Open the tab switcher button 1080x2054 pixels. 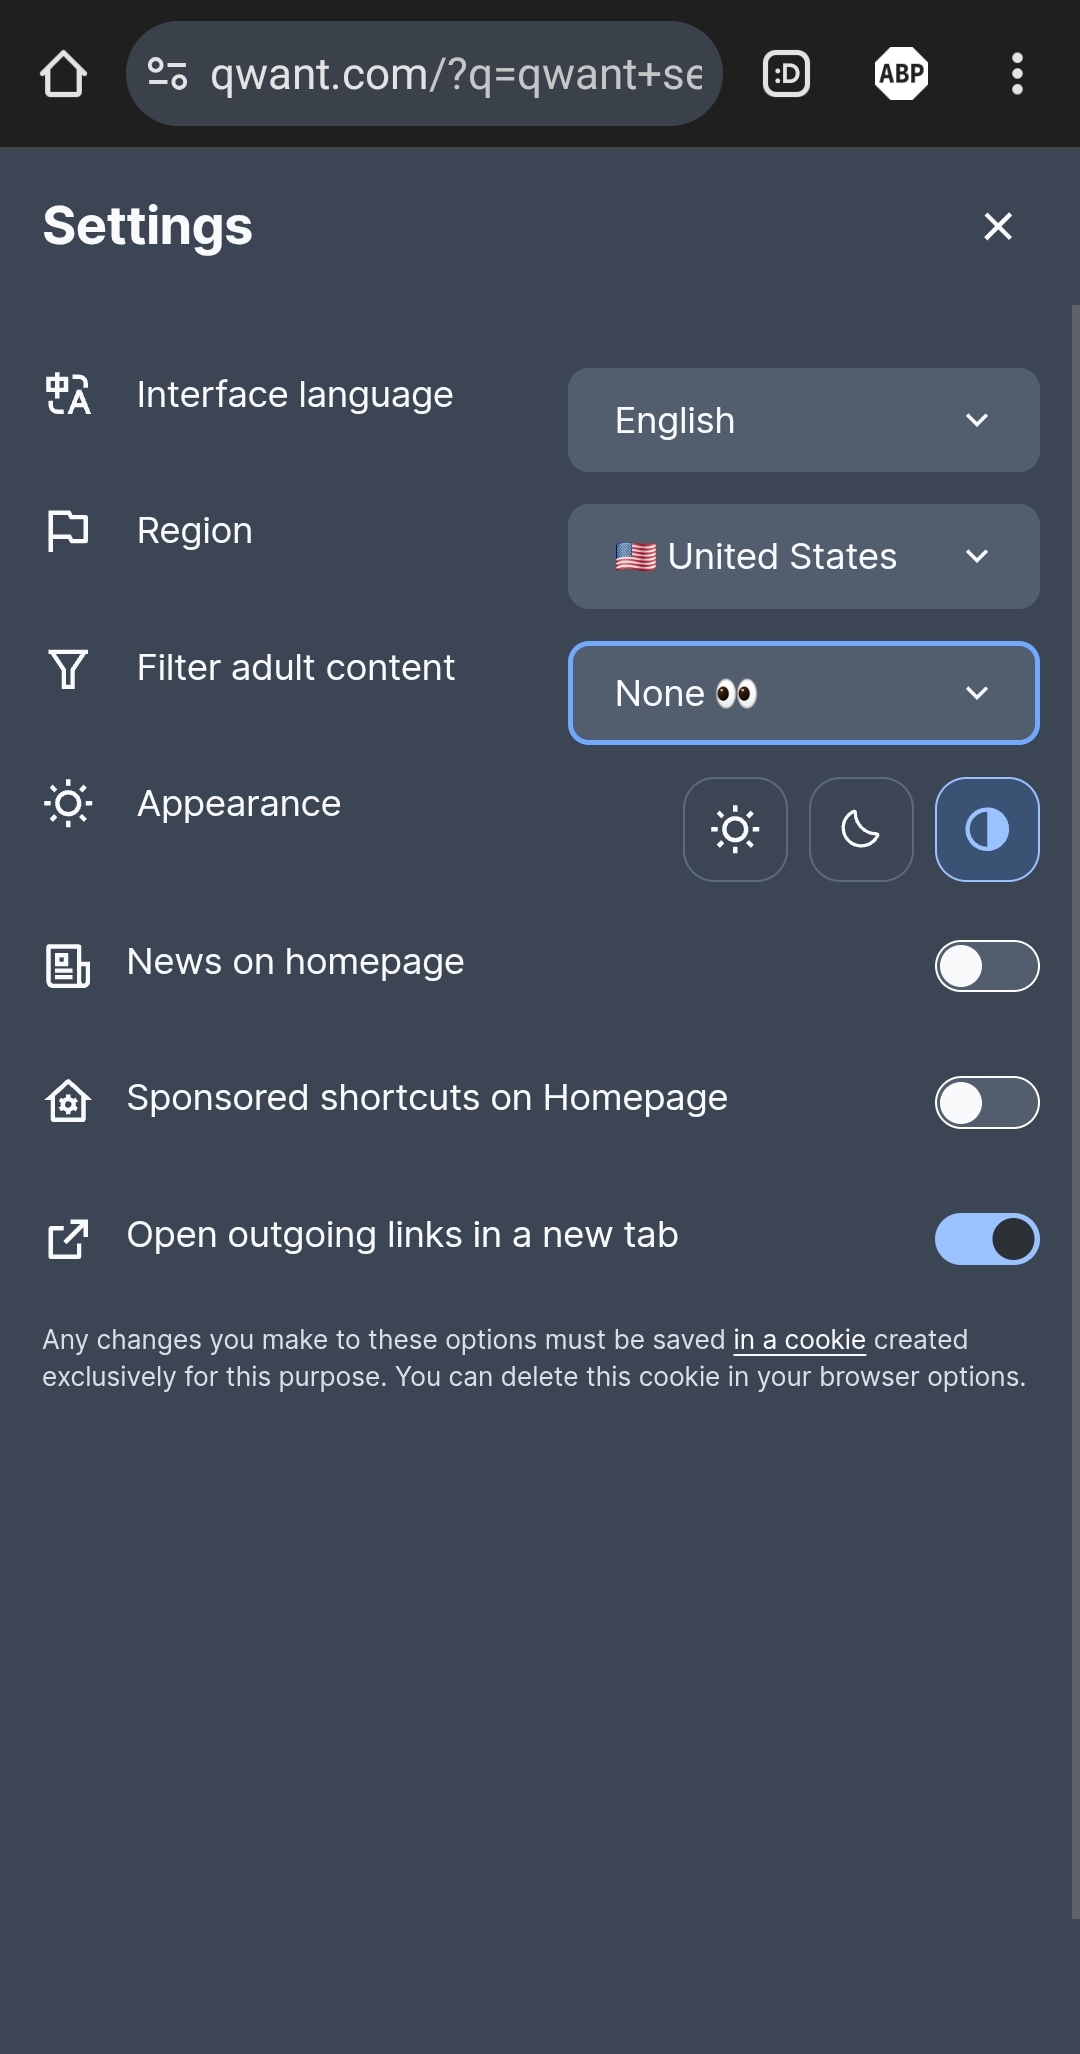pyautogui.click(x=786, y=74)
